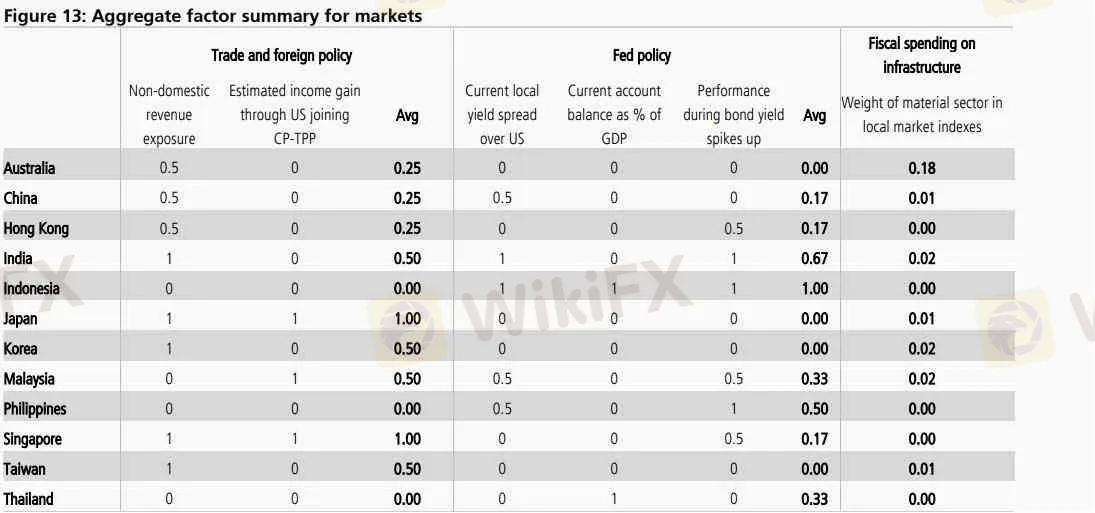Click the Non-domestic revenue exposure column header
The height and width of the screenshot is (513, 1095).
click(169, 115)
